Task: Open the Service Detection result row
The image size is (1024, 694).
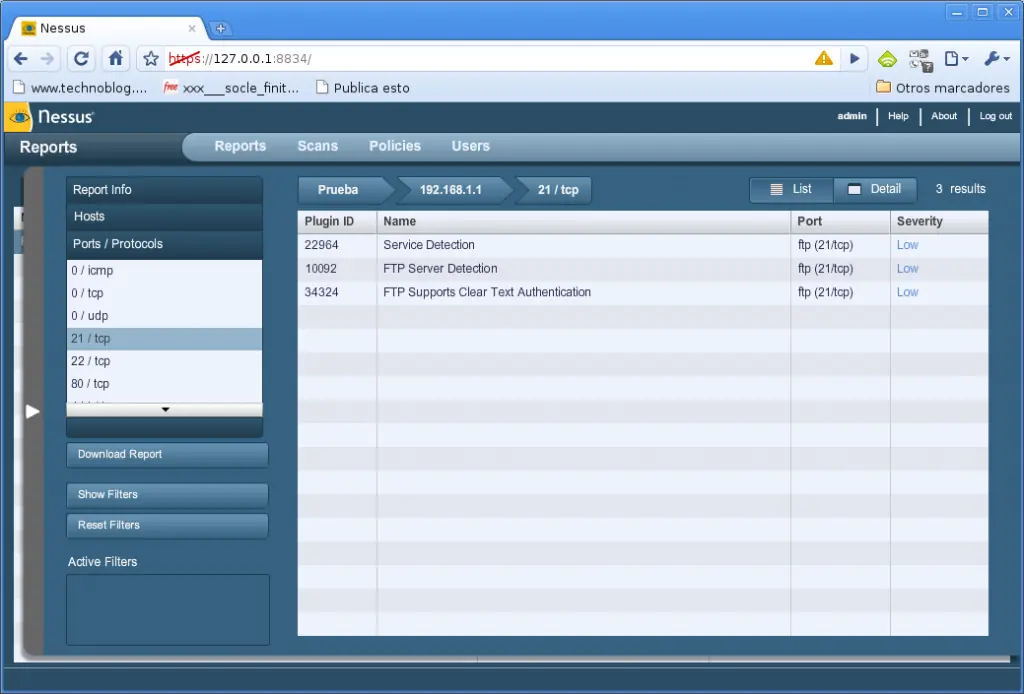Action: point(643,245)
